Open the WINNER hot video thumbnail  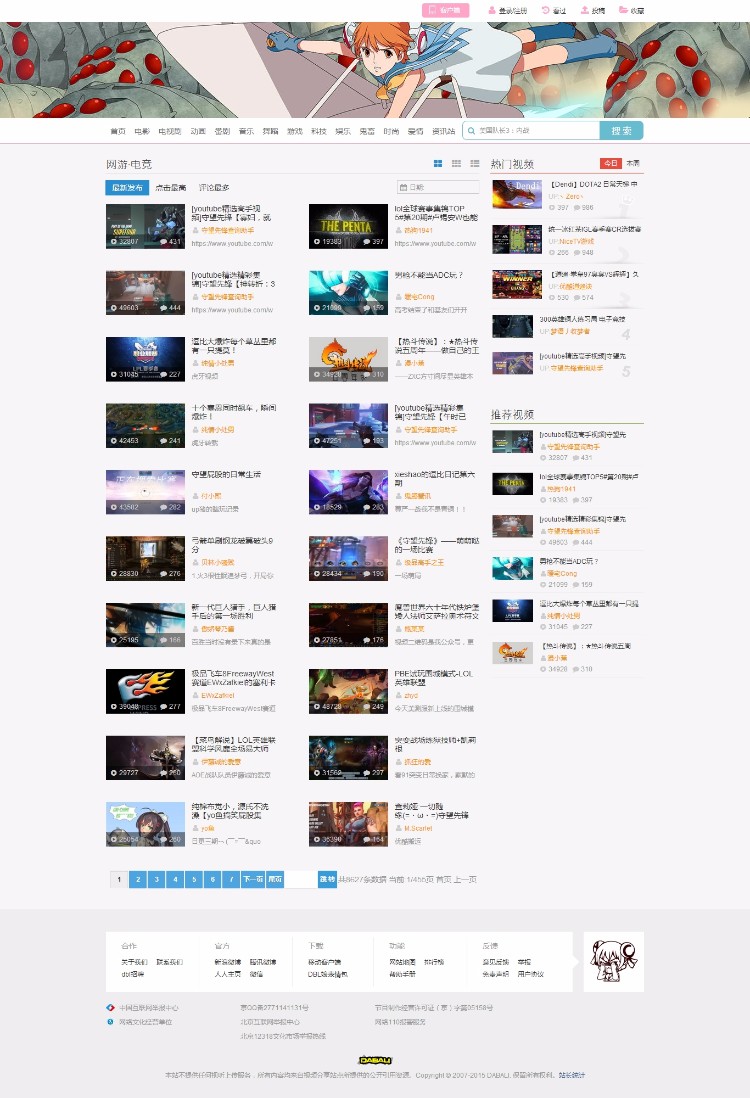pos(517,285)
